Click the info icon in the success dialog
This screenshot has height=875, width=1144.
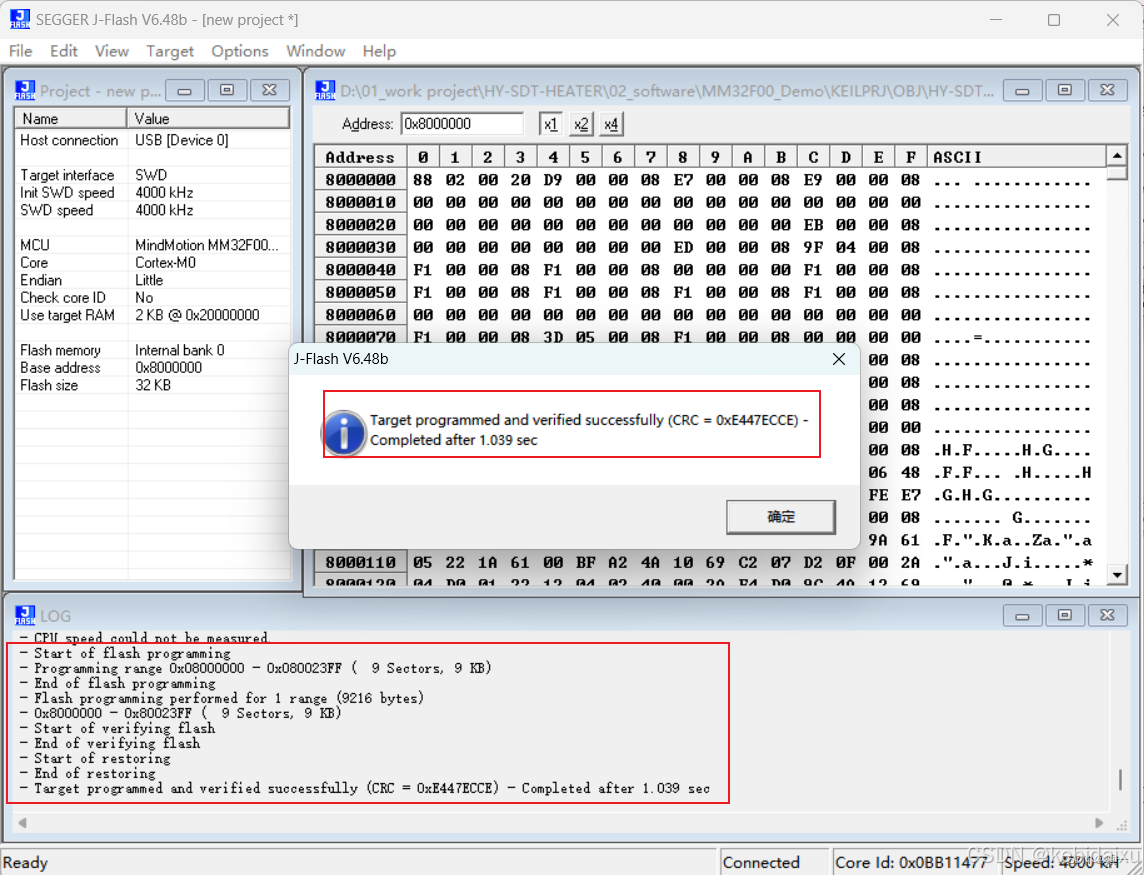tap(343, 433)
